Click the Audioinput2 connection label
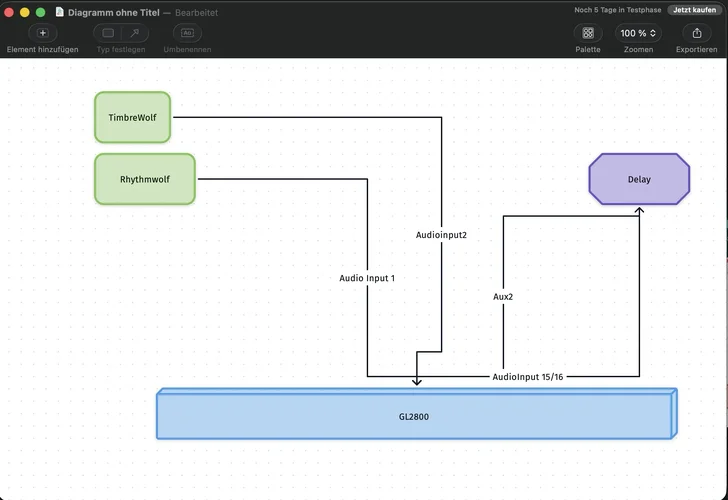The height and width of the screenshot is (500, 728). click(441, 235)
